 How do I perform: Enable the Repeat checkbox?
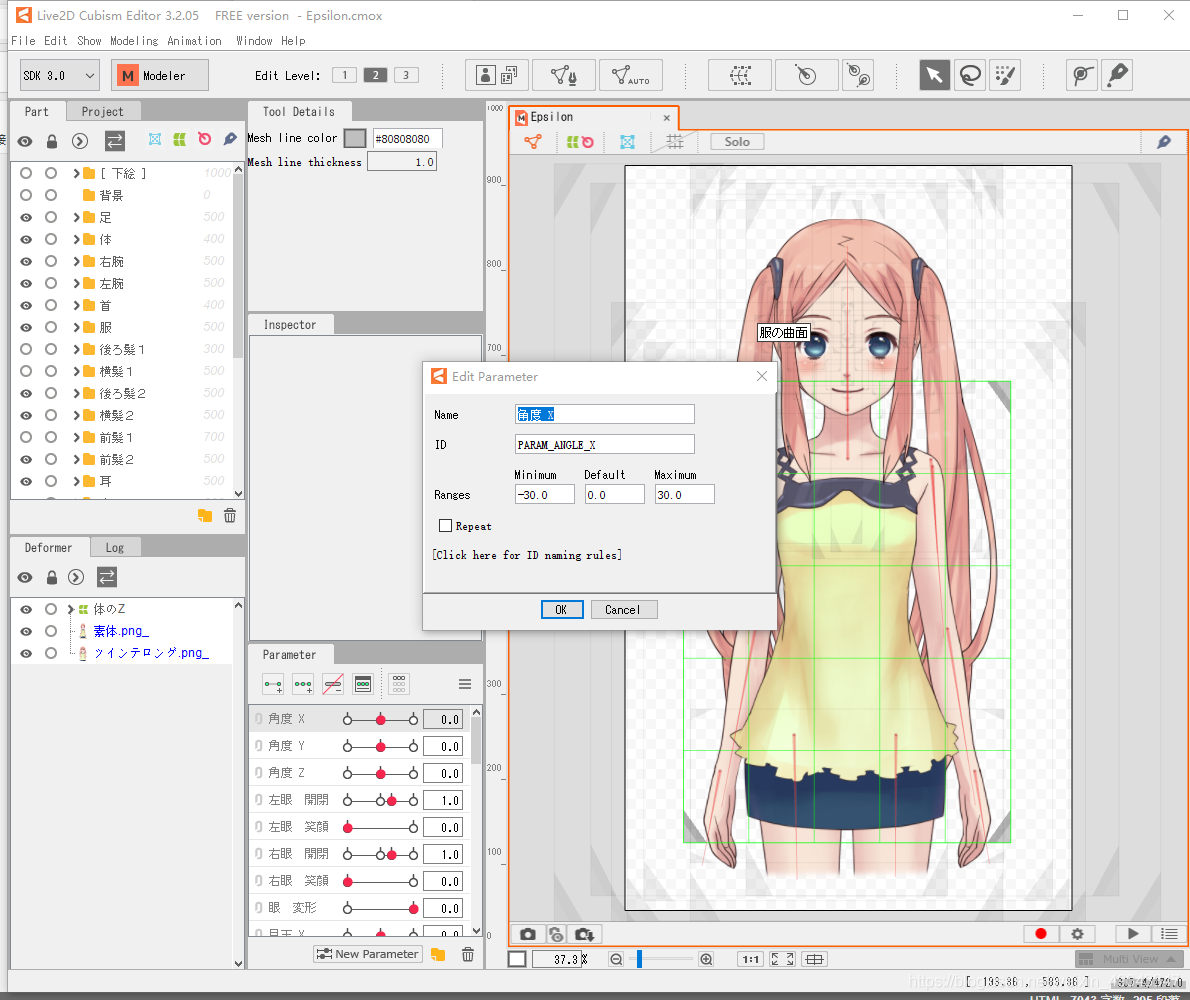click(445, 526)
